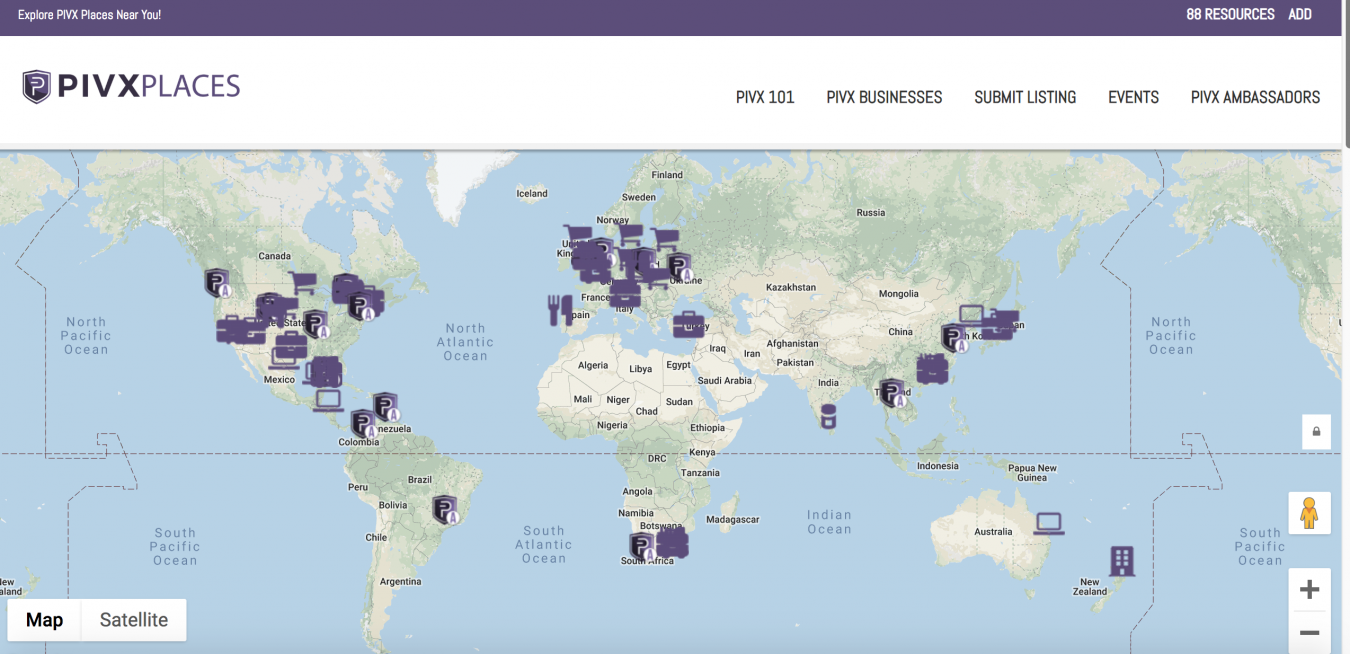Click the ambassador shield marker near Korea
Image resolution: width=1350 pixels, height=654 pixels.
pyautogui.click(x=954, y=338)
